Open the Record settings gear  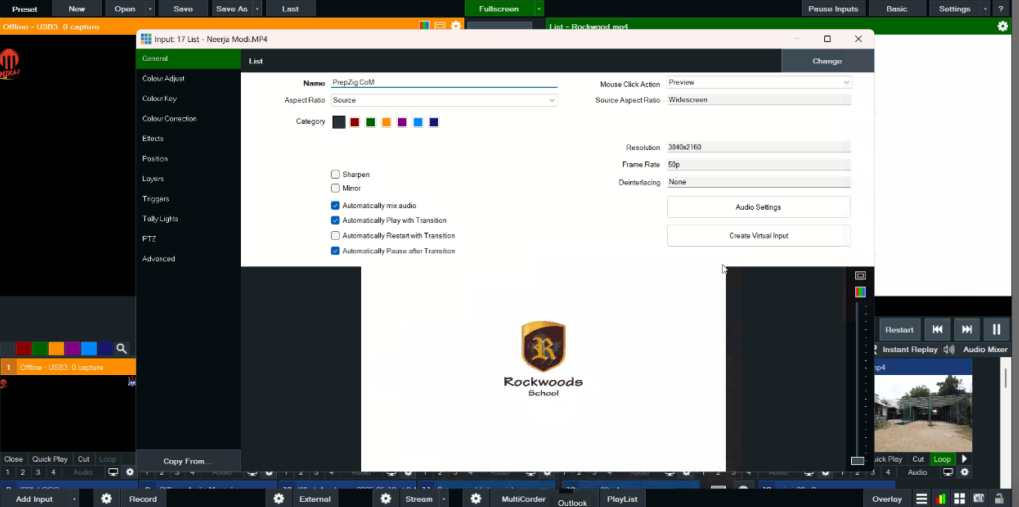click(x=106, y=499)
